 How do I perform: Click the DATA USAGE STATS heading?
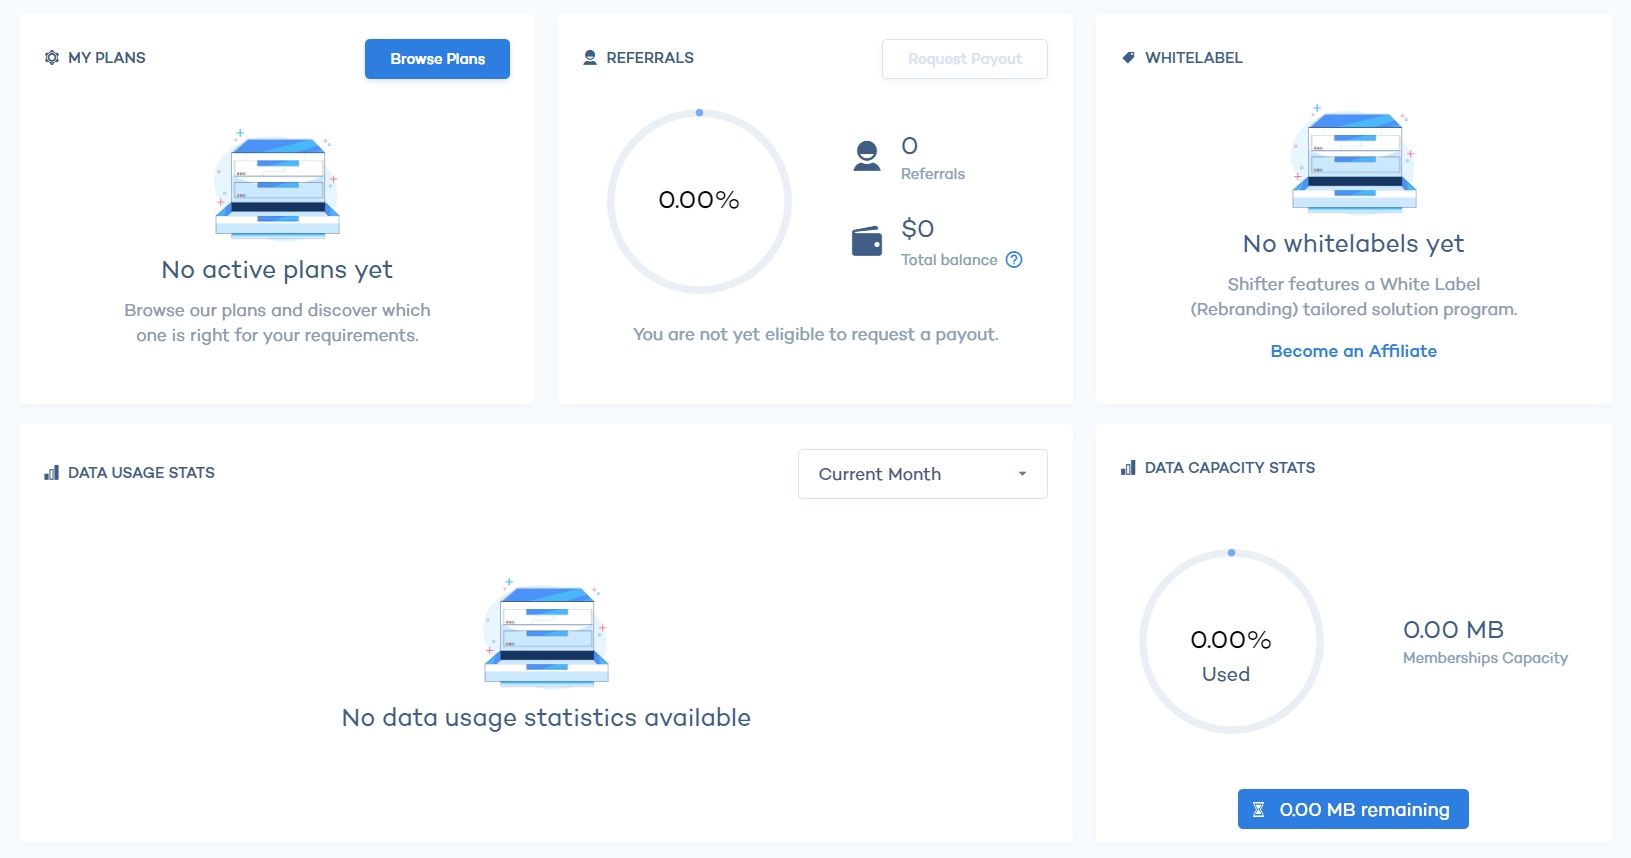(141, 473)
